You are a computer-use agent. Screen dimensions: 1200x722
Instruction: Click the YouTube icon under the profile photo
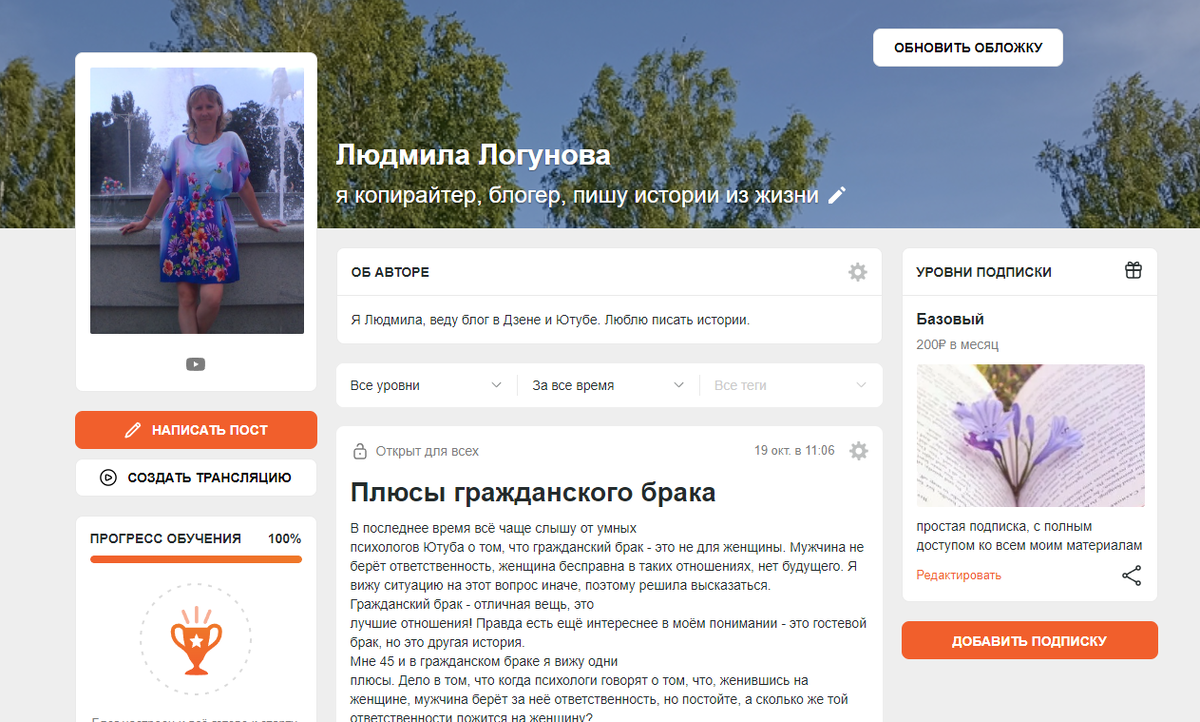pos(195,364)
